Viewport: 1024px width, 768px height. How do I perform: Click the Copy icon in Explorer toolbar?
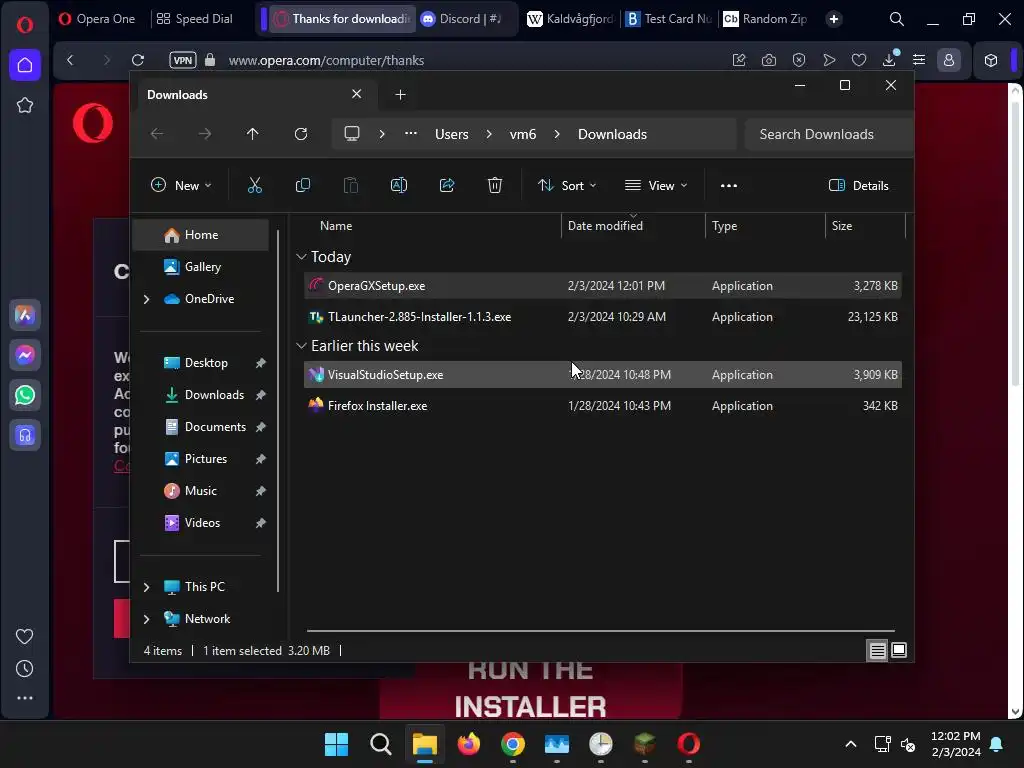[302, 185]
